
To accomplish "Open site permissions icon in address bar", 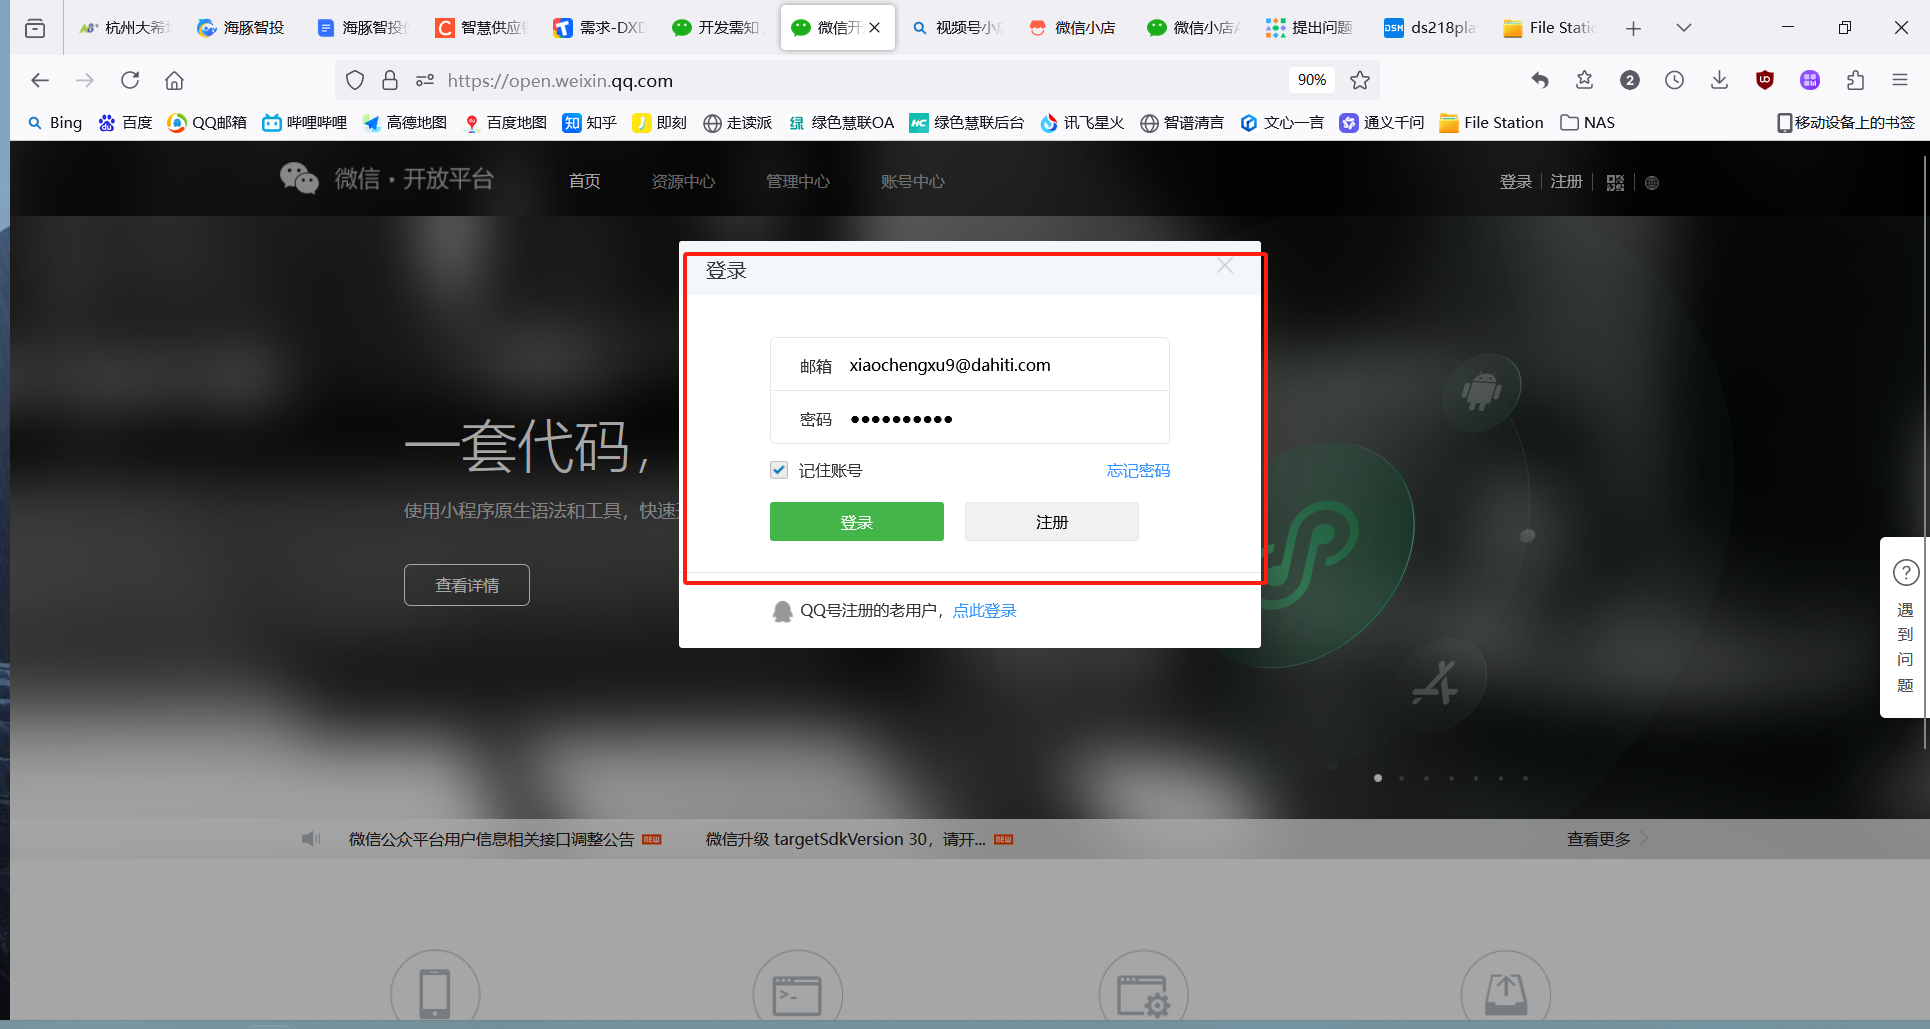I will pyautogui.click(x=425, y=80).
